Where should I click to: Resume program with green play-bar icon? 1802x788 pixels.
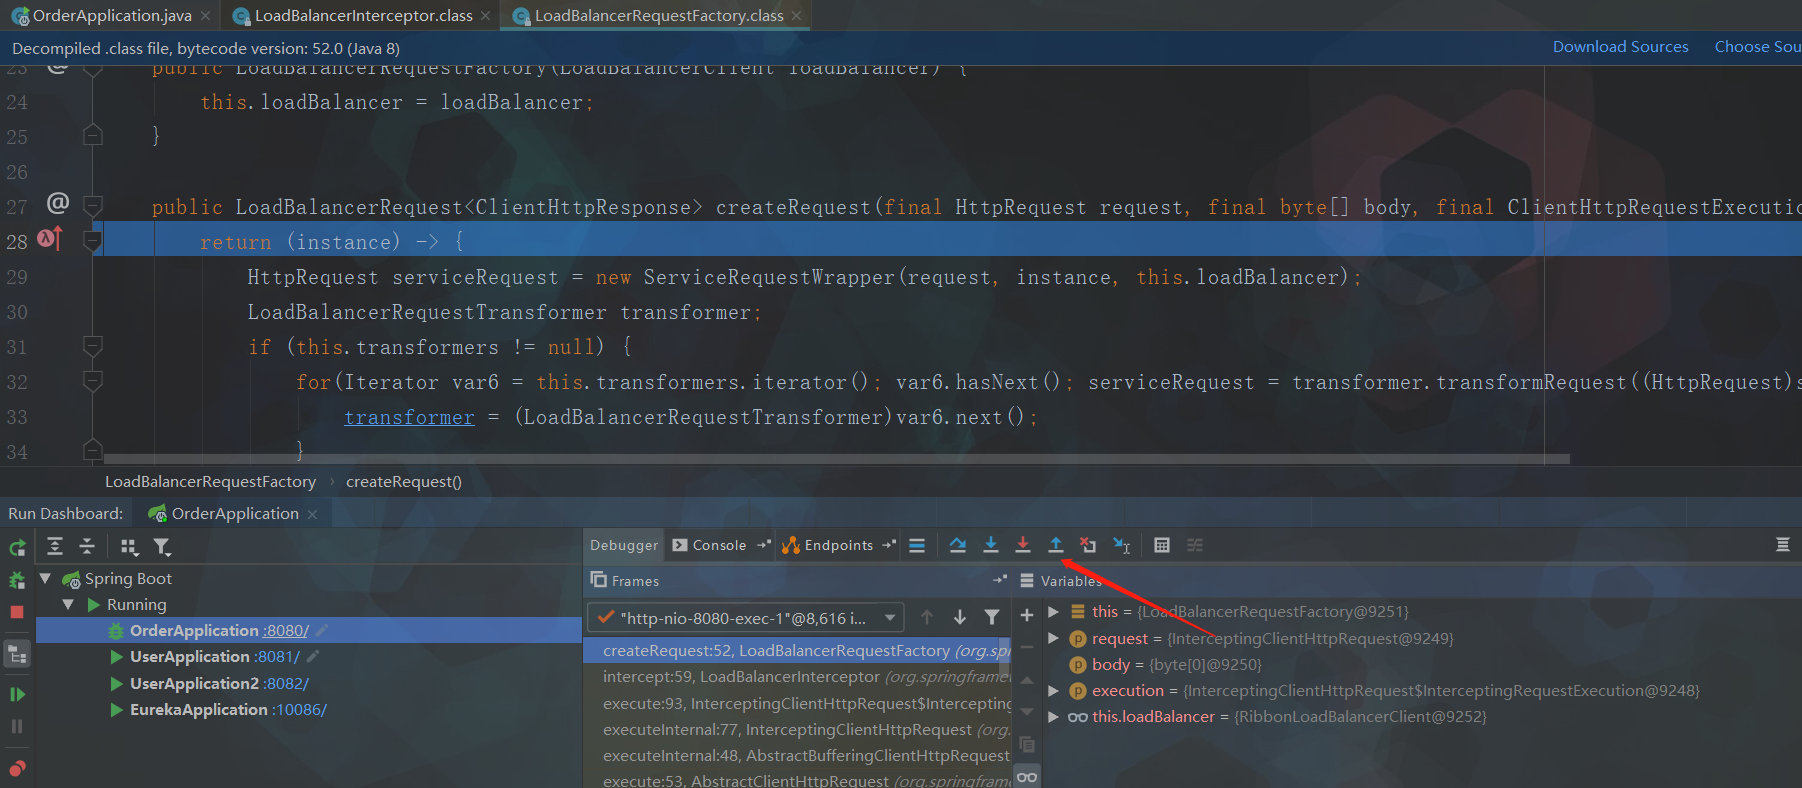point(17,694)
